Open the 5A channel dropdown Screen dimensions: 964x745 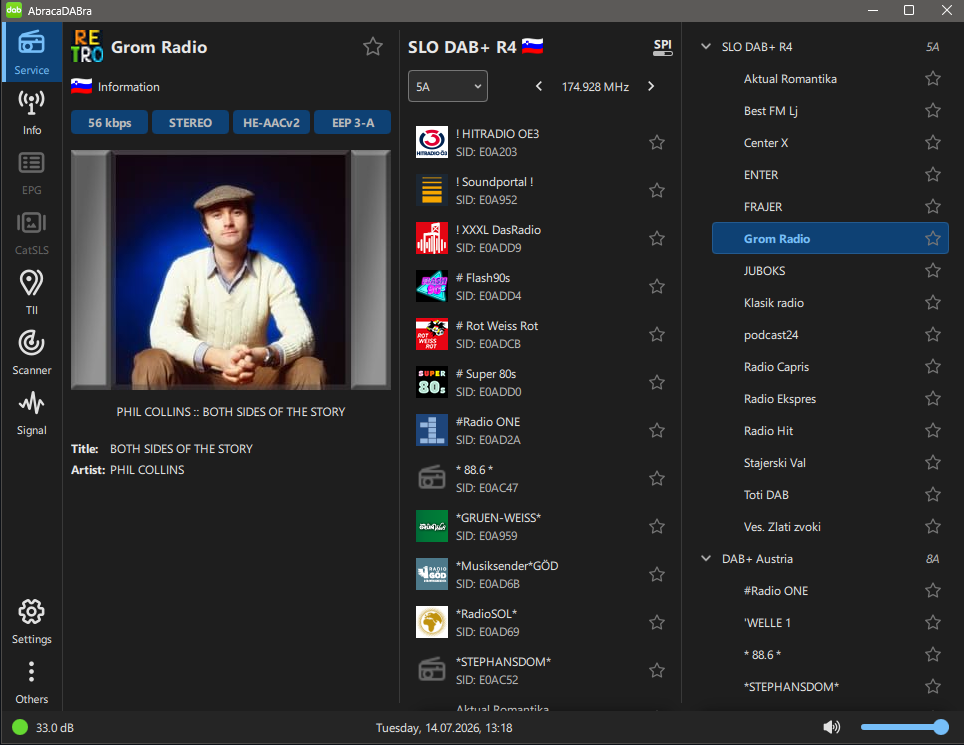point(448,86)
